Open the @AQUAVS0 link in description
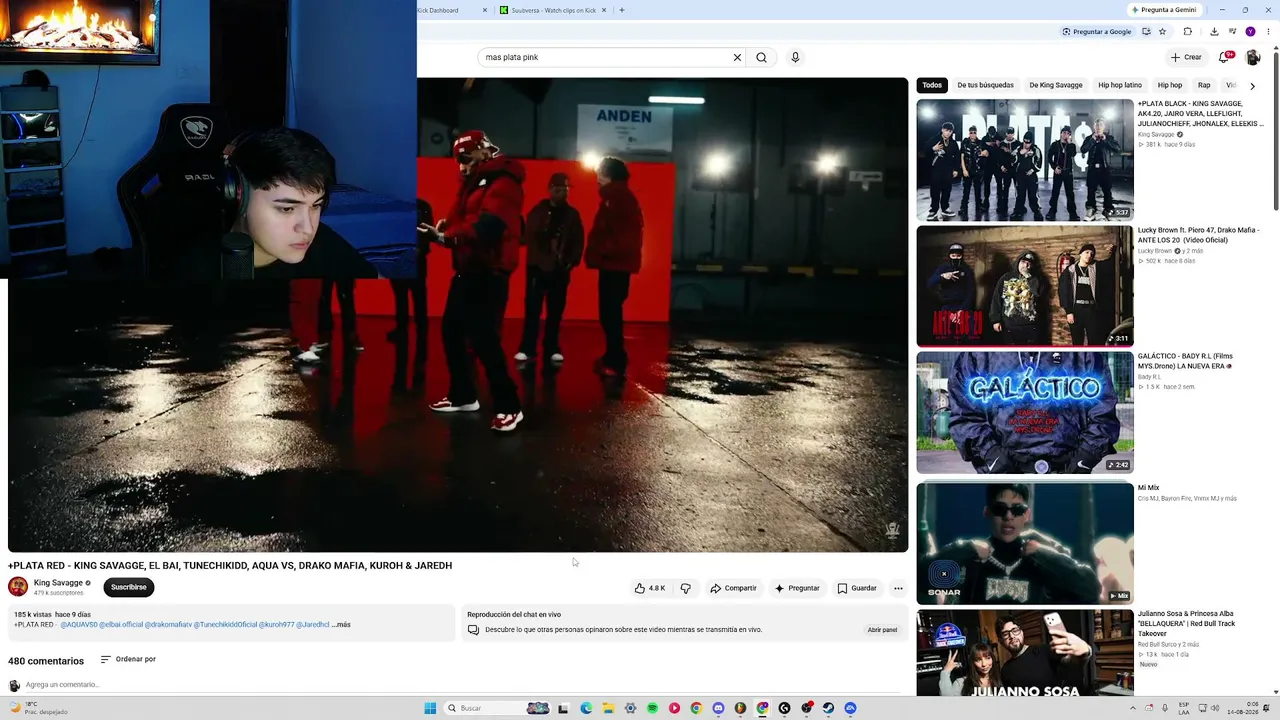The image size is (1280, 720). pos(79,625)
